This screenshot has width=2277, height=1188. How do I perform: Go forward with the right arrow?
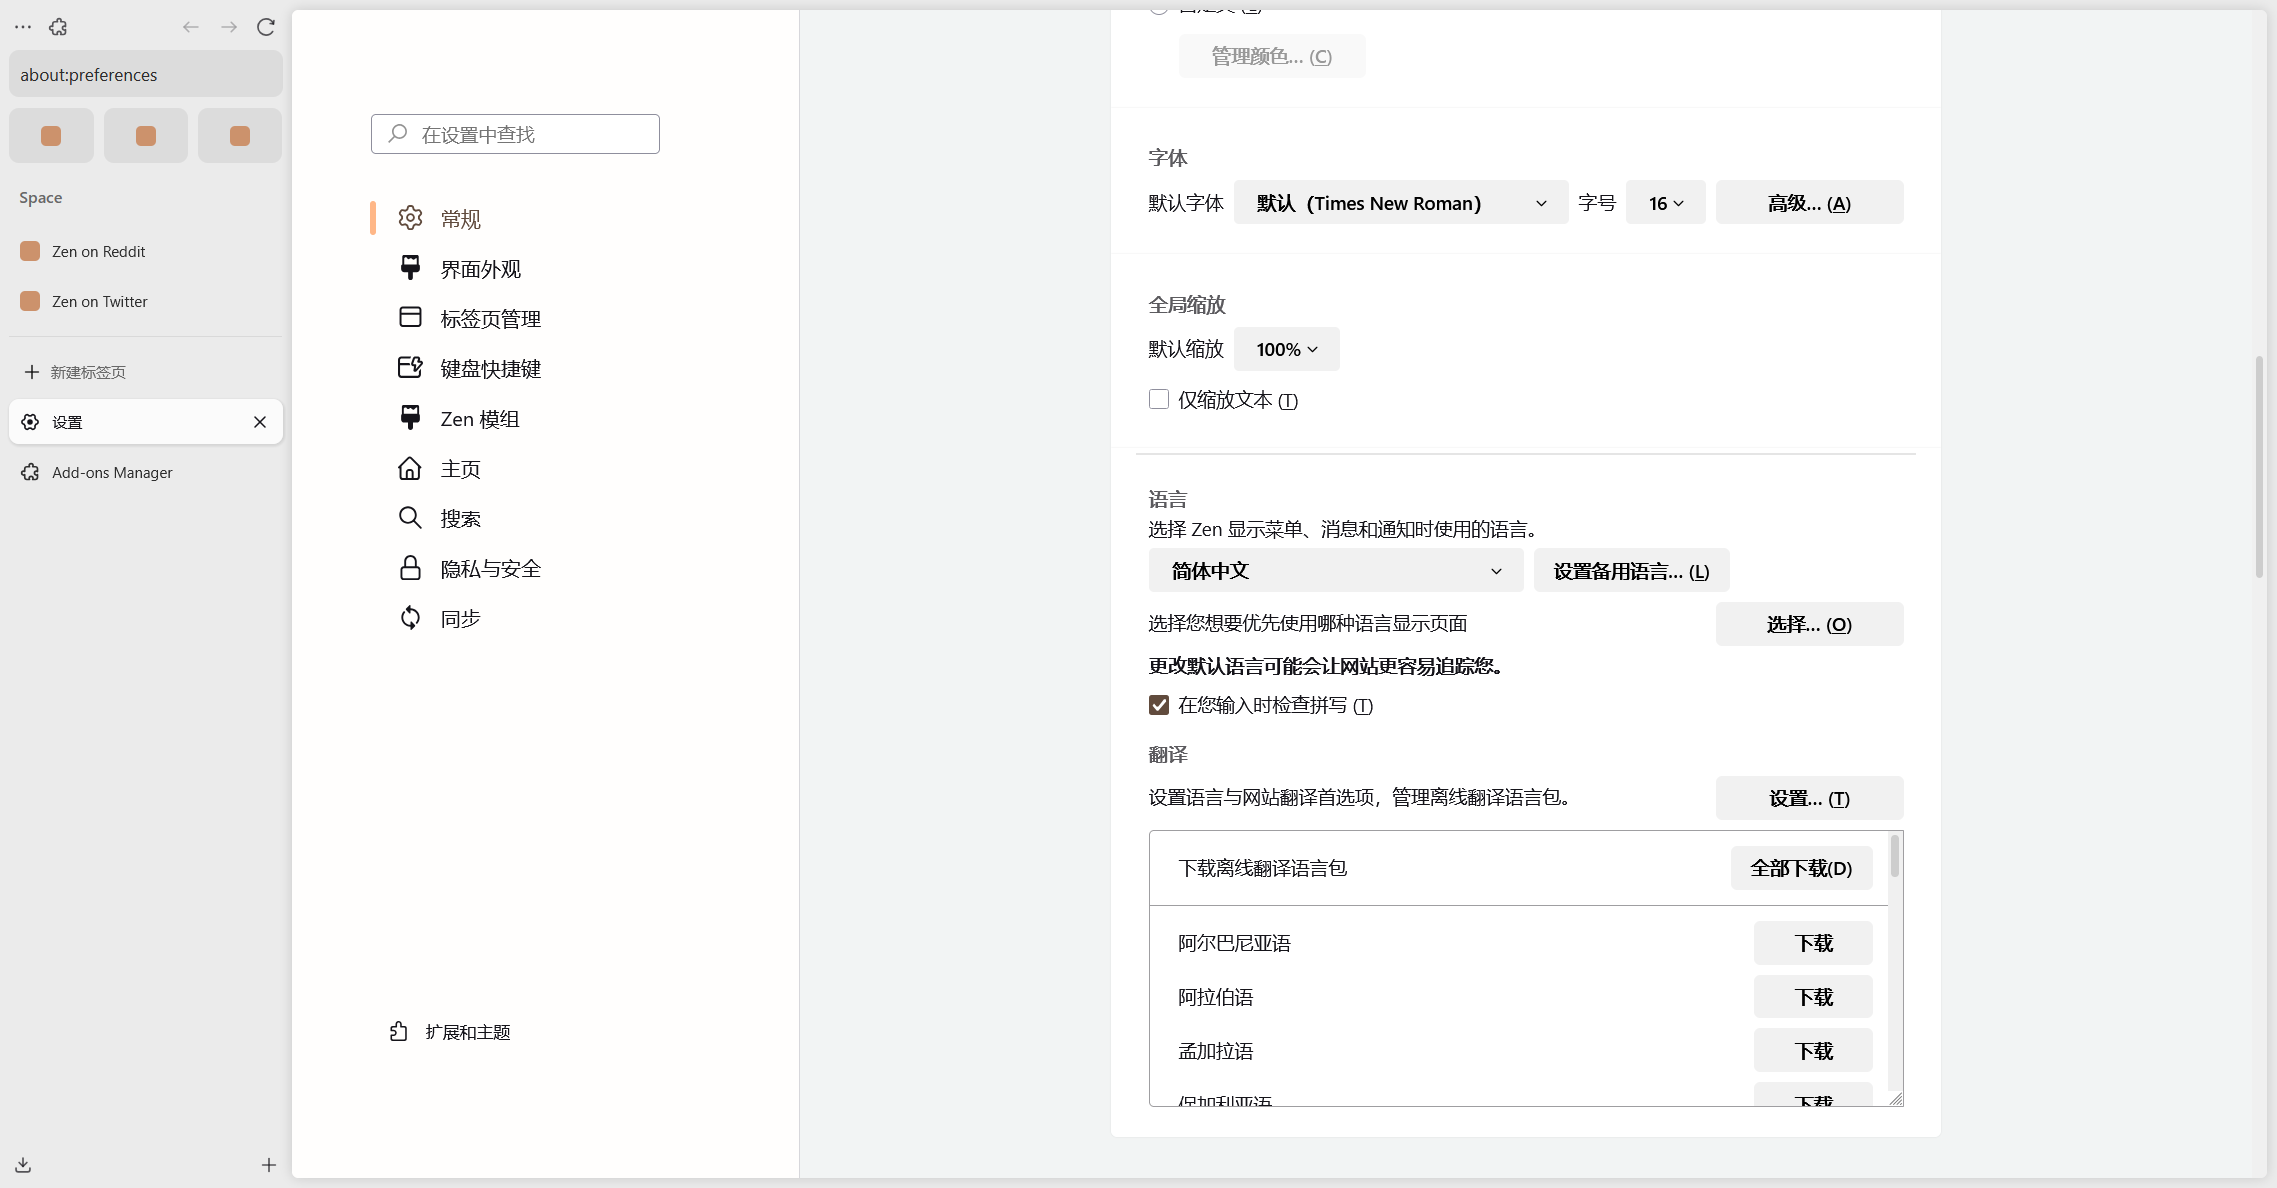[x=229, y=27]
